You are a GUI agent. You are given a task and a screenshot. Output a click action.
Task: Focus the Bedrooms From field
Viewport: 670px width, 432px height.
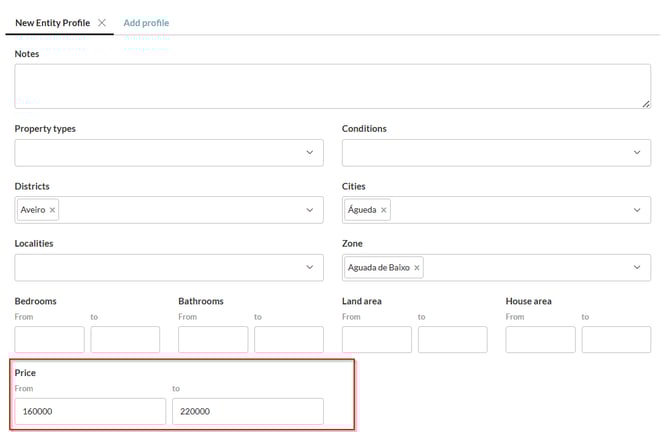pos(49,339)
